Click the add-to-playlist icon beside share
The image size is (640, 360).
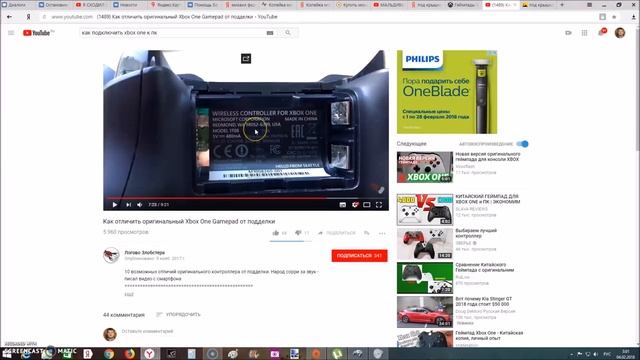[x=367, y=233]
